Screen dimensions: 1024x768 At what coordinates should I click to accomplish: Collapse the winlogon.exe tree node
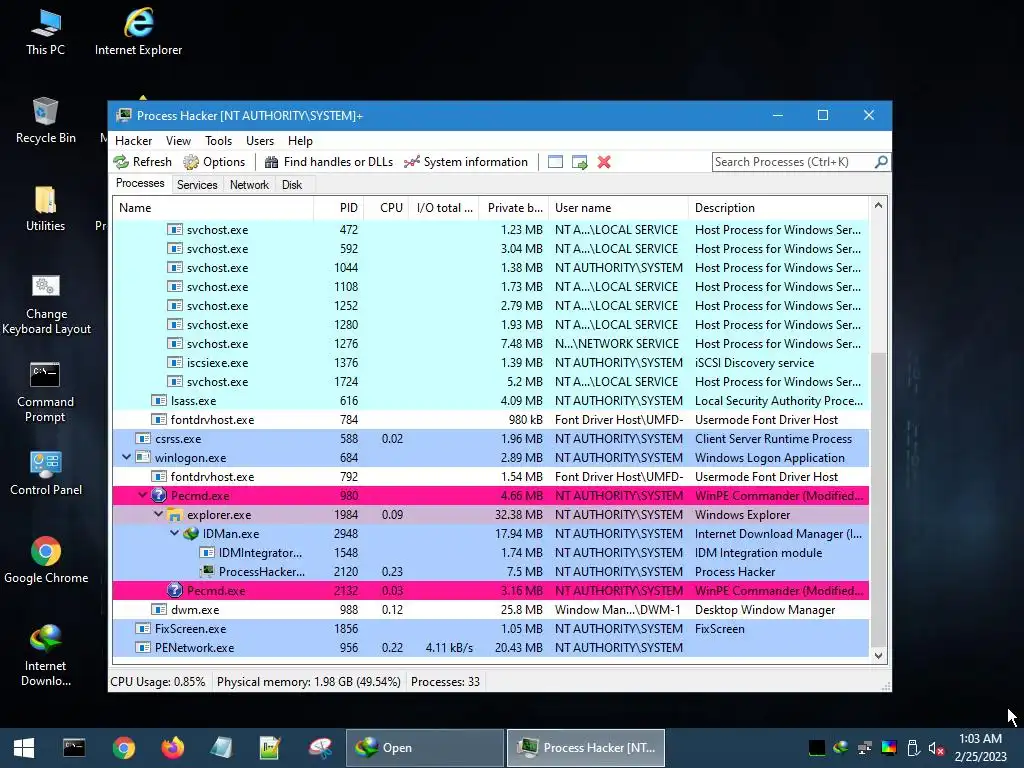[x=126, y=457]
